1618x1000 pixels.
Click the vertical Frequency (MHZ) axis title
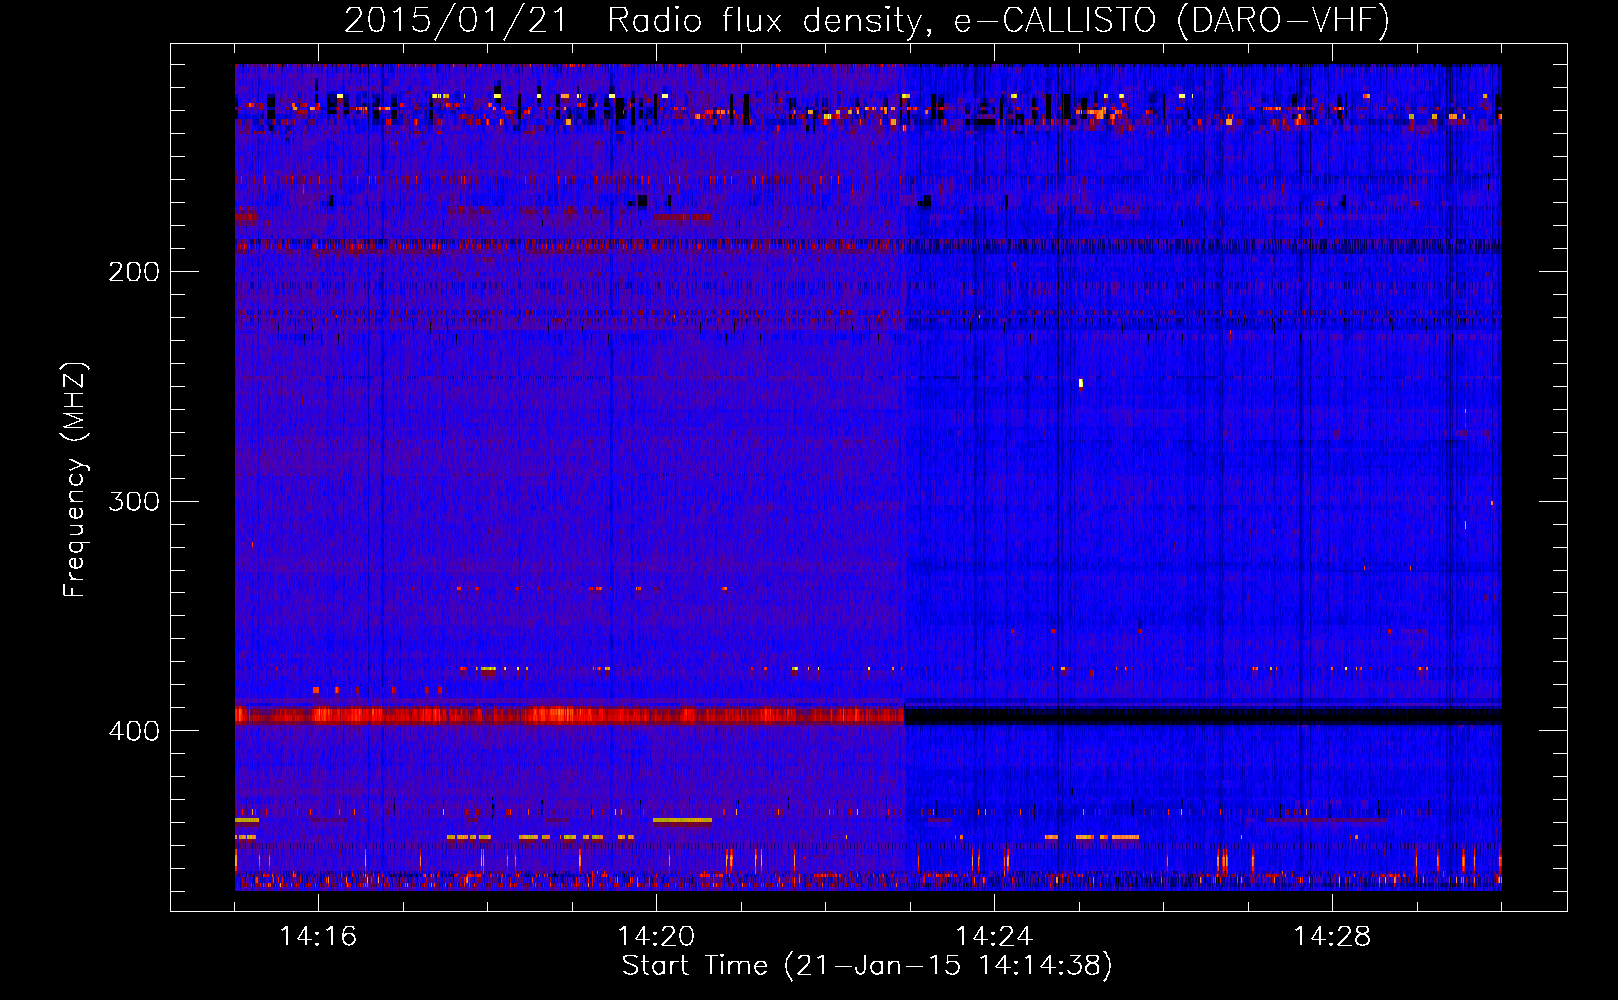pos(75,480)
